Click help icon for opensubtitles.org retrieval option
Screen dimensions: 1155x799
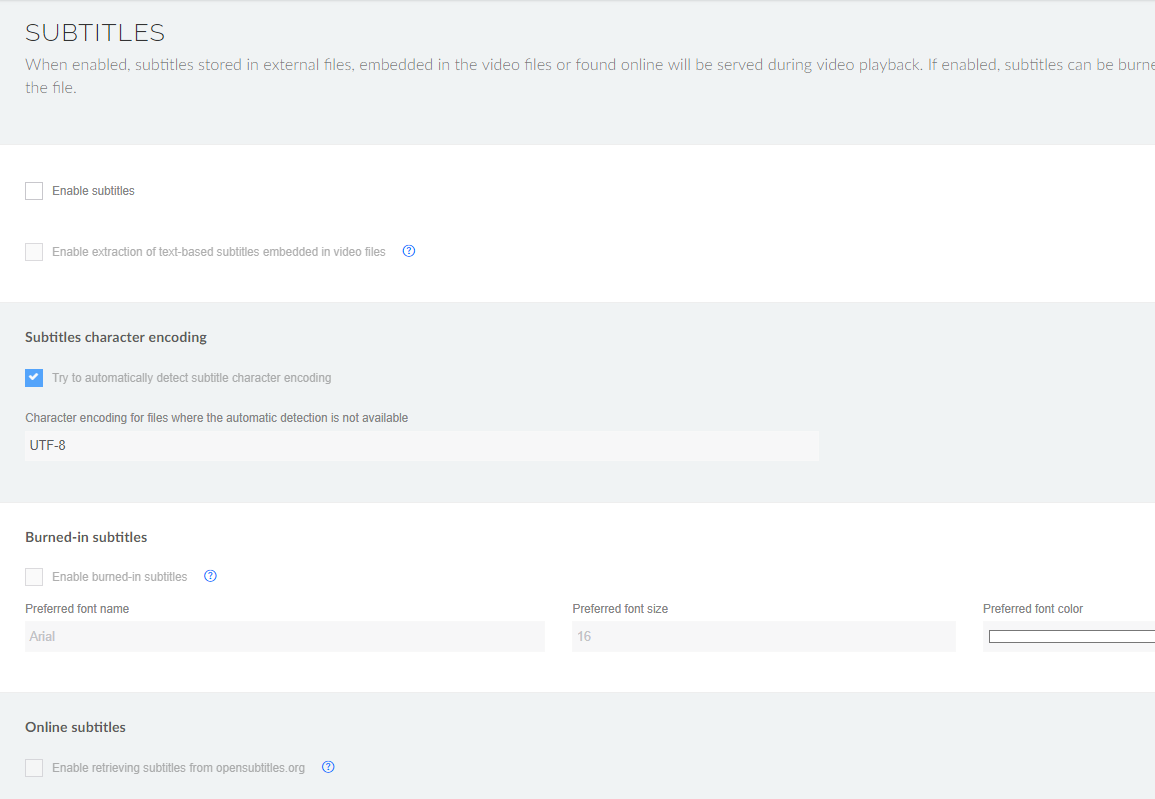(x=328, y=767)
